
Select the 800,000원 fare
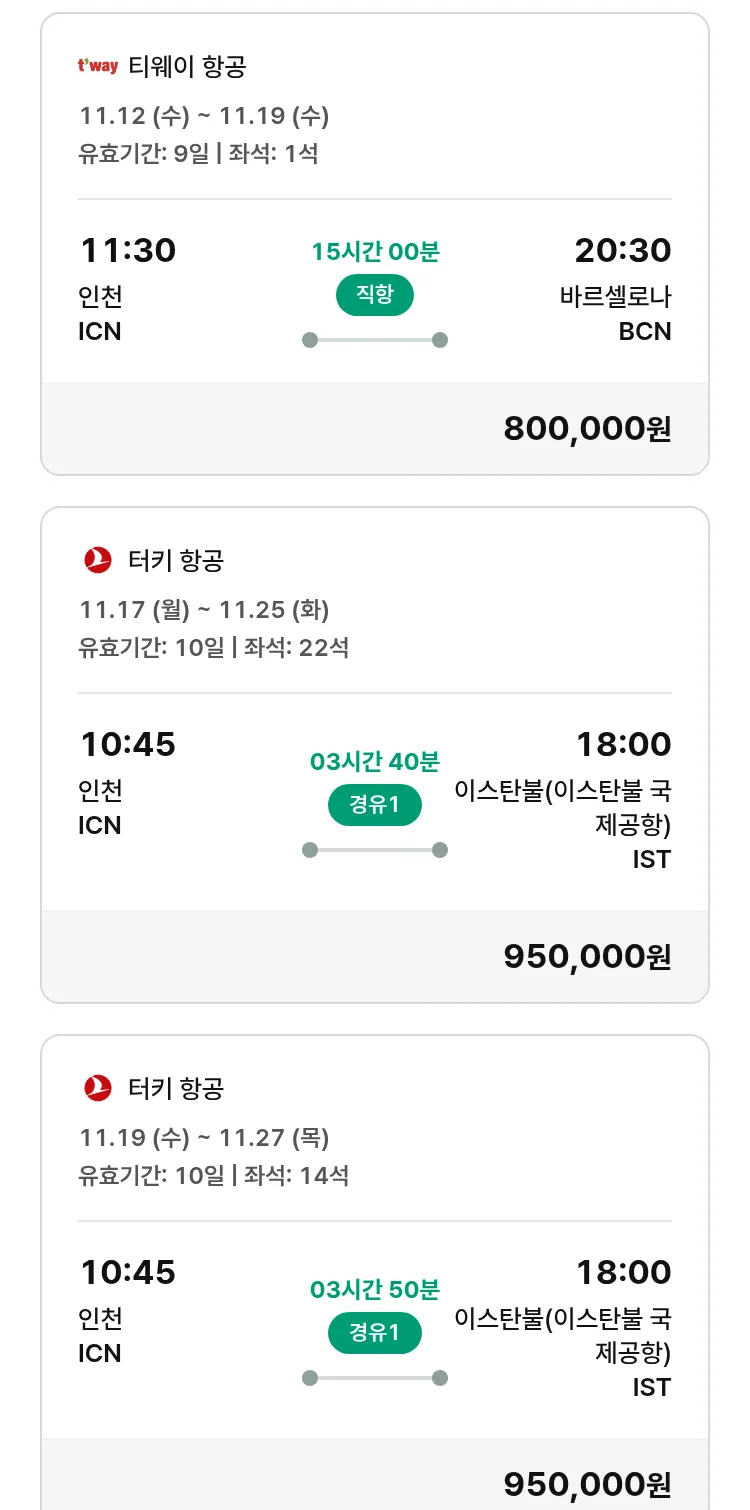point(587,428)
